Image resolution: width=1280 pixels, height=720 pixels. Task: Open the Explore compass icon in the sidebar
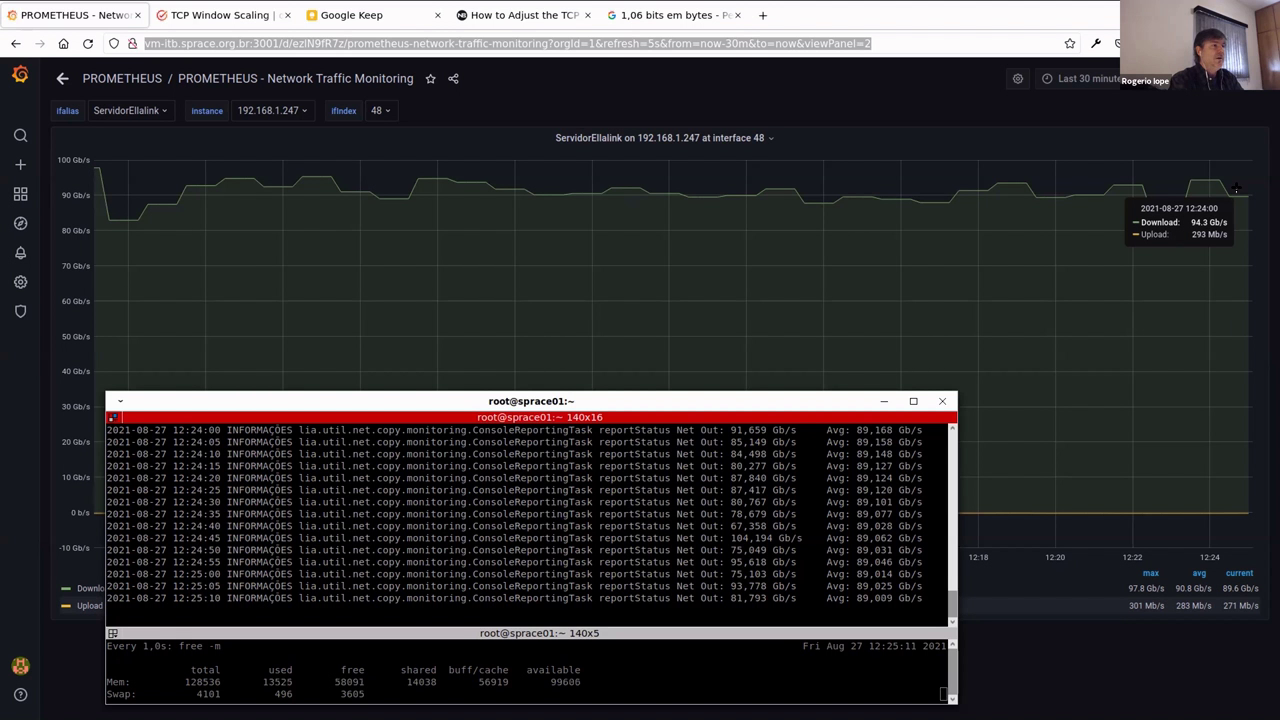20,223
